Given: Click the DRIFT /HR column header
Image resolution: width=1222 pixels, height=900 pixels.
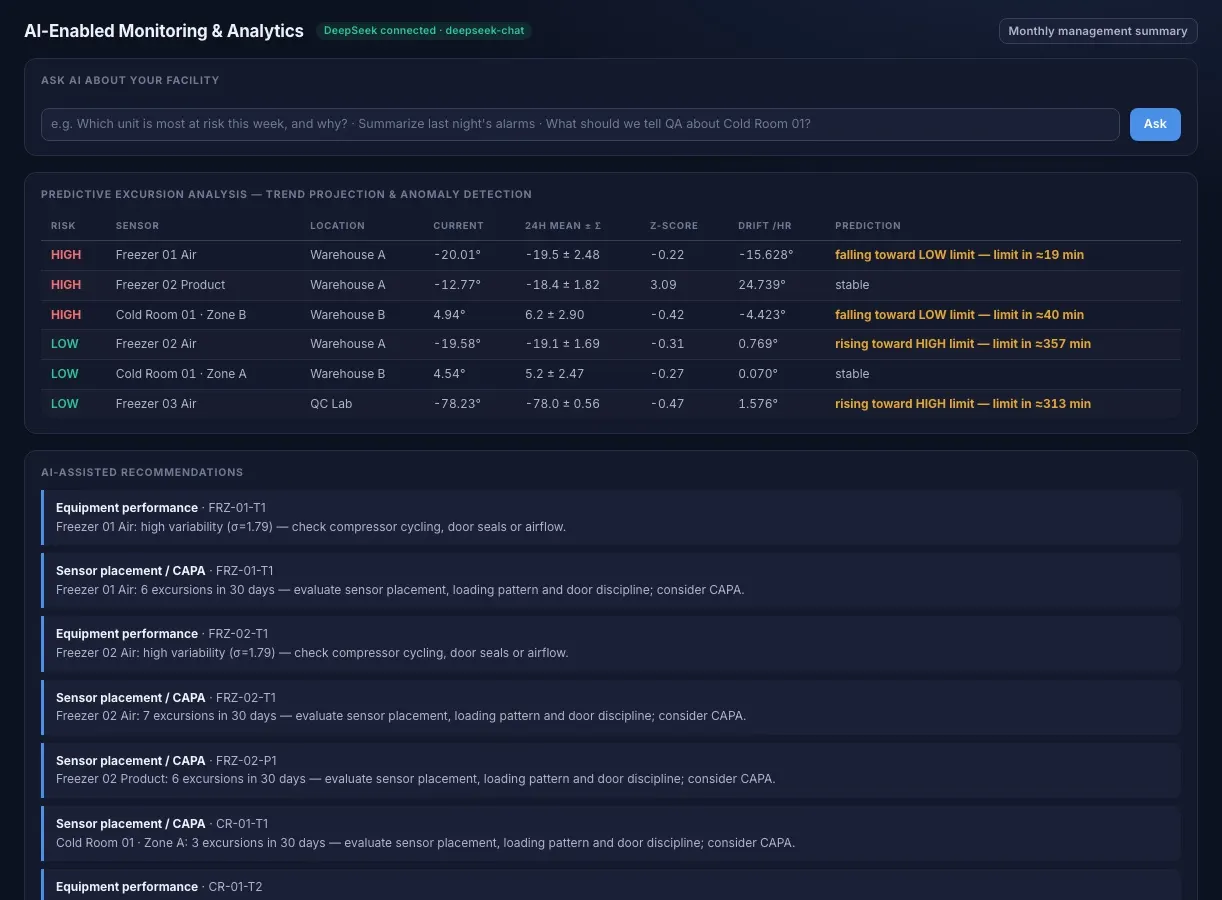Looking at the screenshot, I should point(765,226).
